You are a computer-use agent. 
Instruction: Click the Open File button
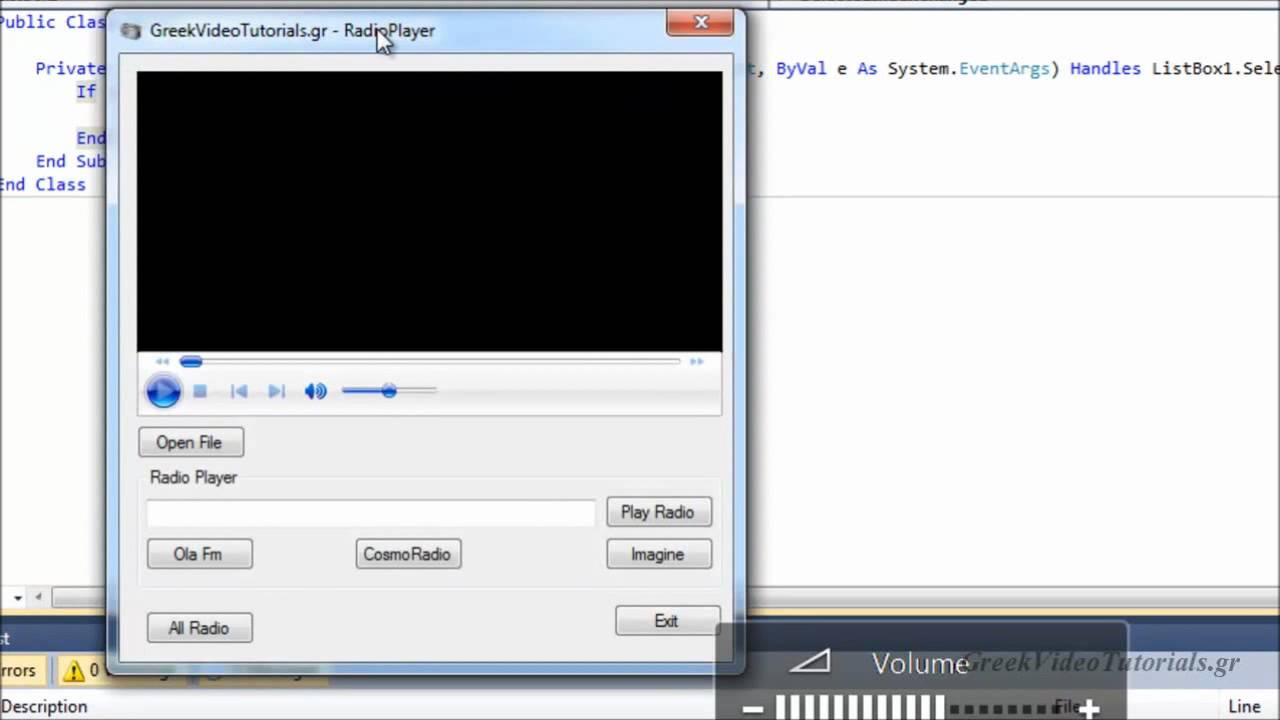coord(191,442)
